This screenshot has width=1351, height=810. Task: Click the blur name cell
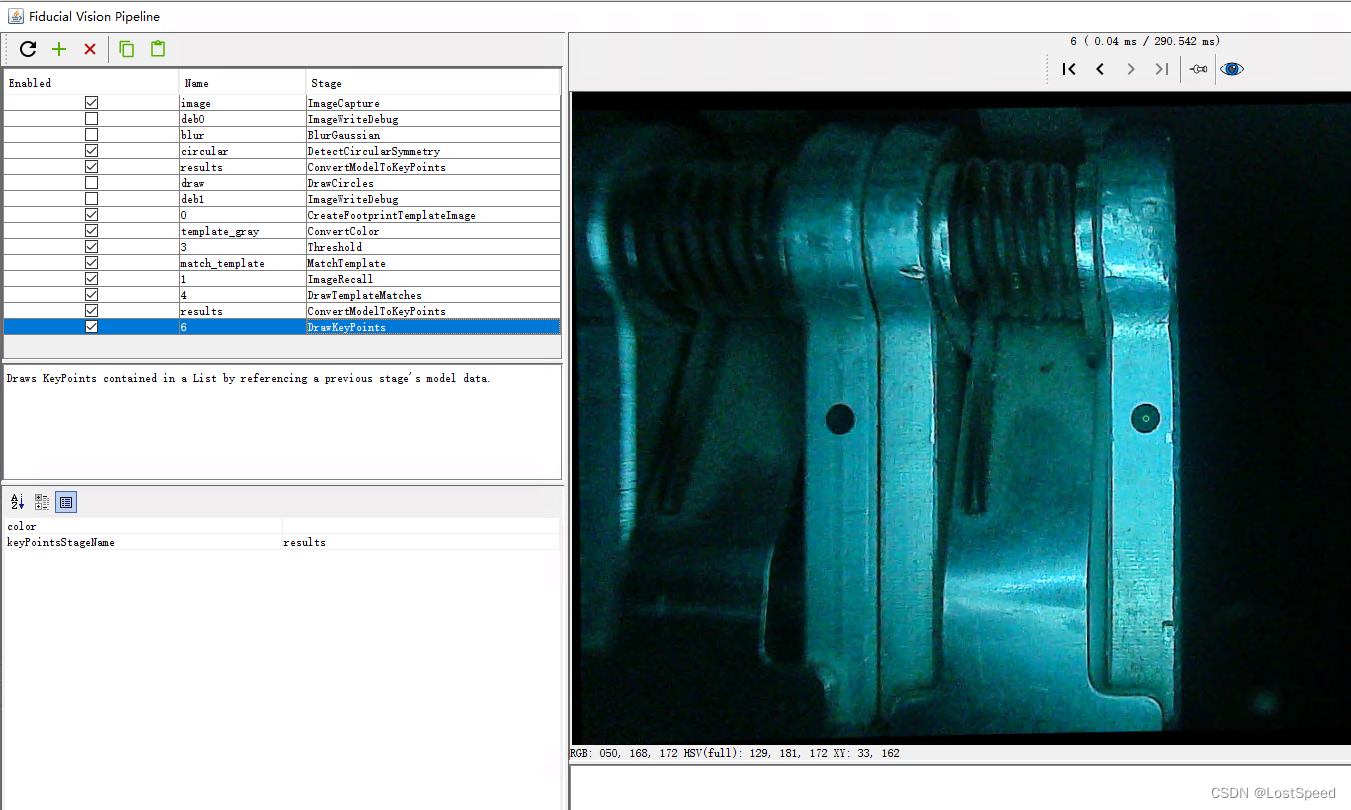243,135
